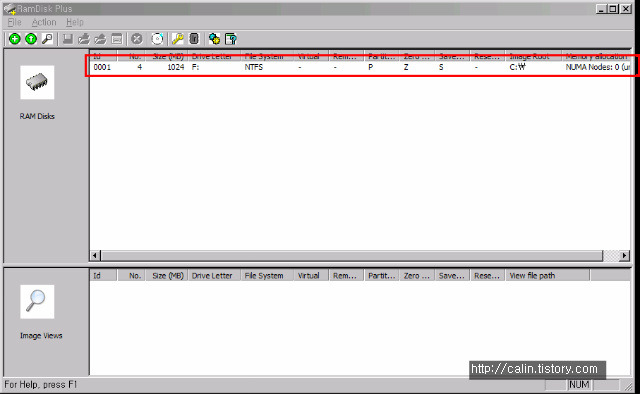Click the RAM Disks label
This screenshot has width=640, height=394.
pos(37,116)
